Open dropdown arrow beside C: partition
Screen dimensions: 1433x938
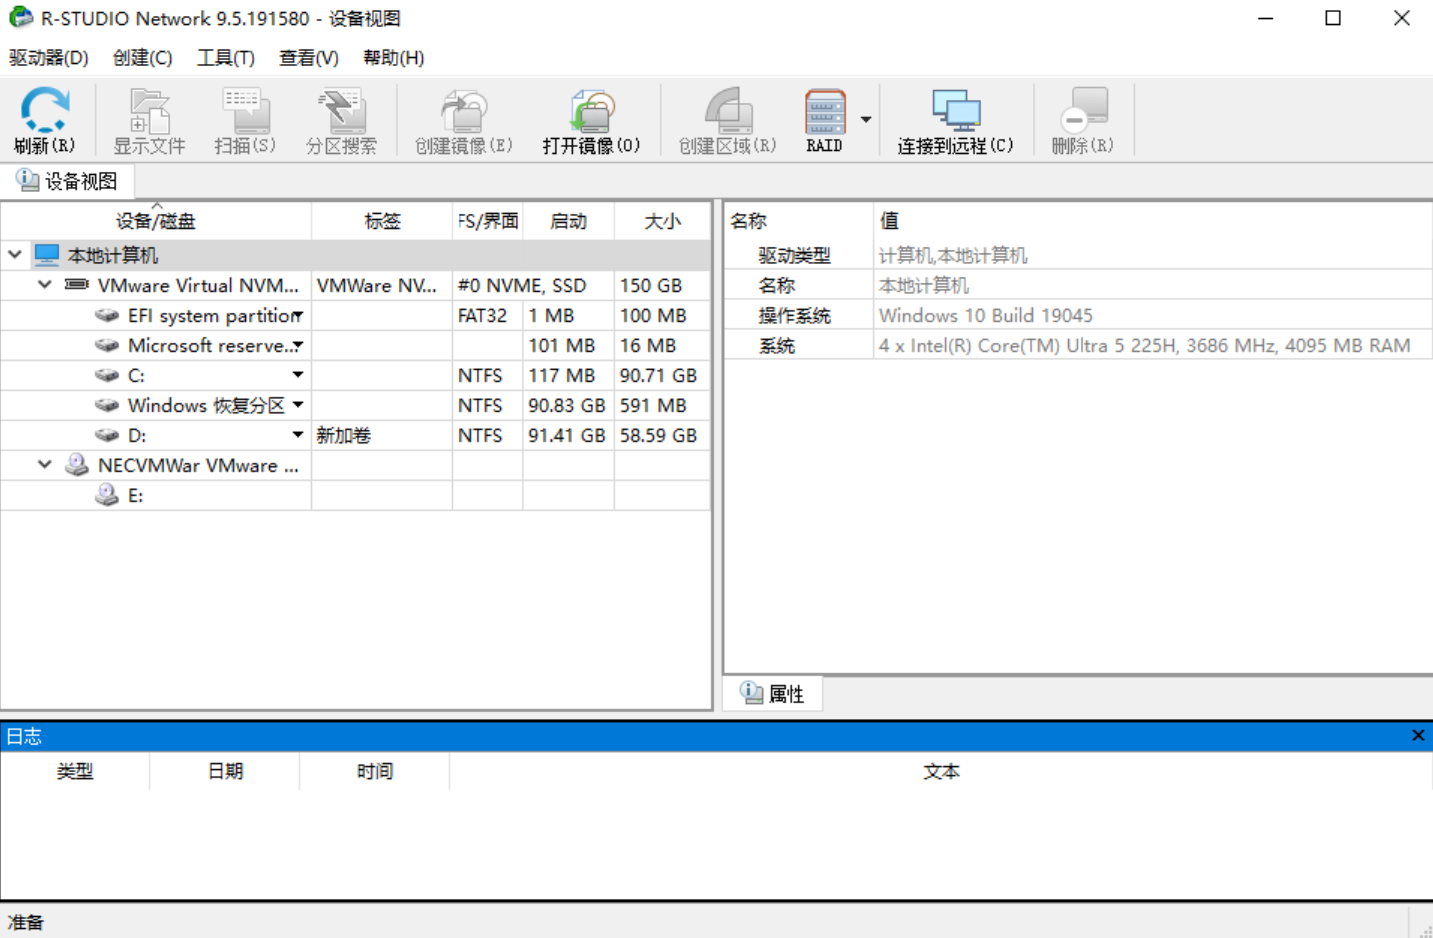tap(298, 375)
